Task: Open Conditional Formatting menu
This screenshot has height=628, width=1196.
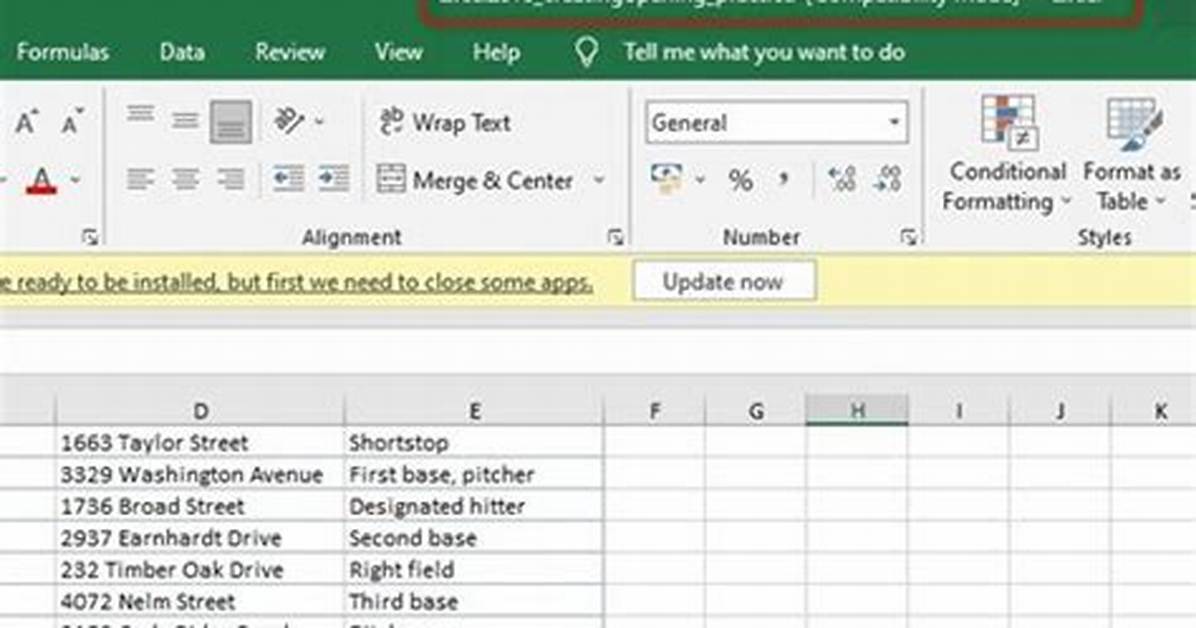Action: click(x=1007, y=155)
